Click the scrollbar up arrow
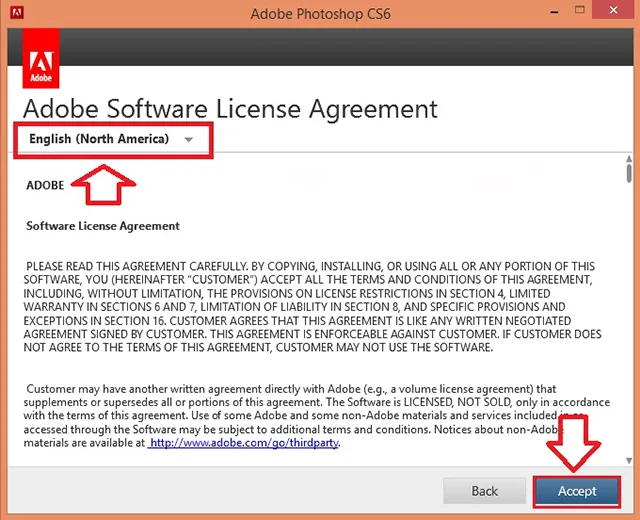The height and width of the screenshot is (520, 640). (629, 159)
